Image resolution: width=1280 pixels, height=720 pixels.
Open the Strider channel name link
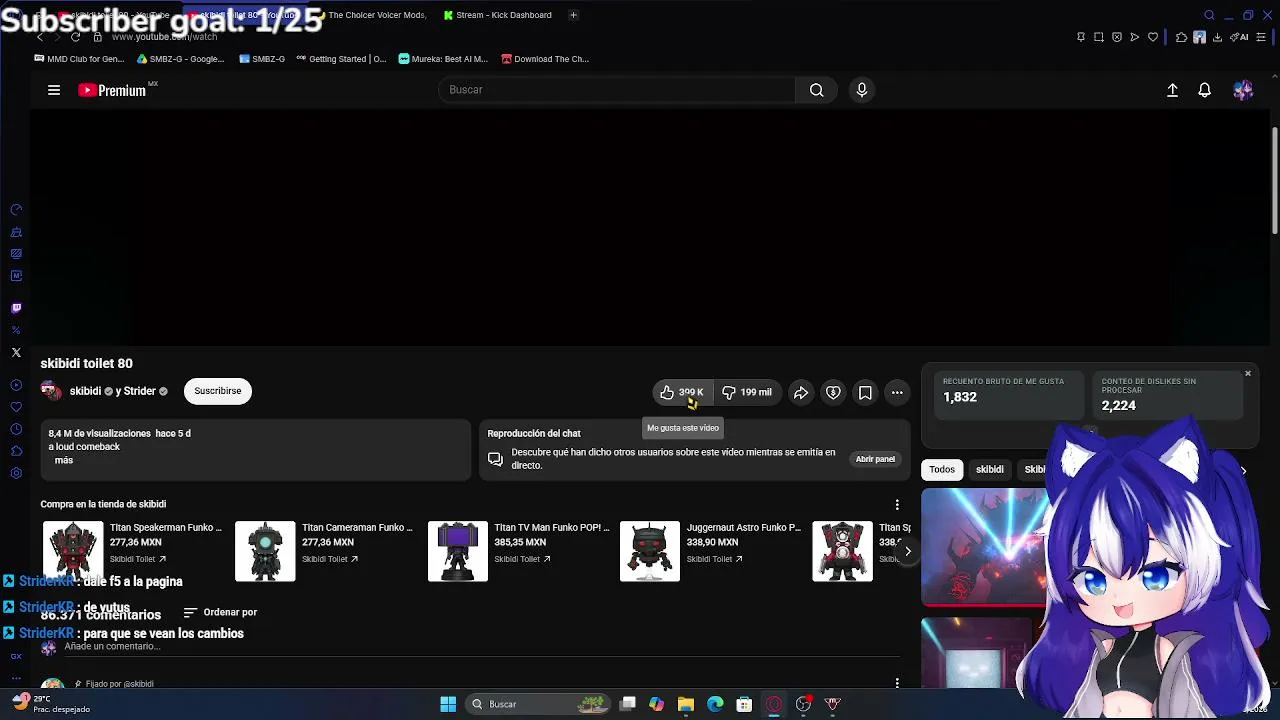click(139, 391)
